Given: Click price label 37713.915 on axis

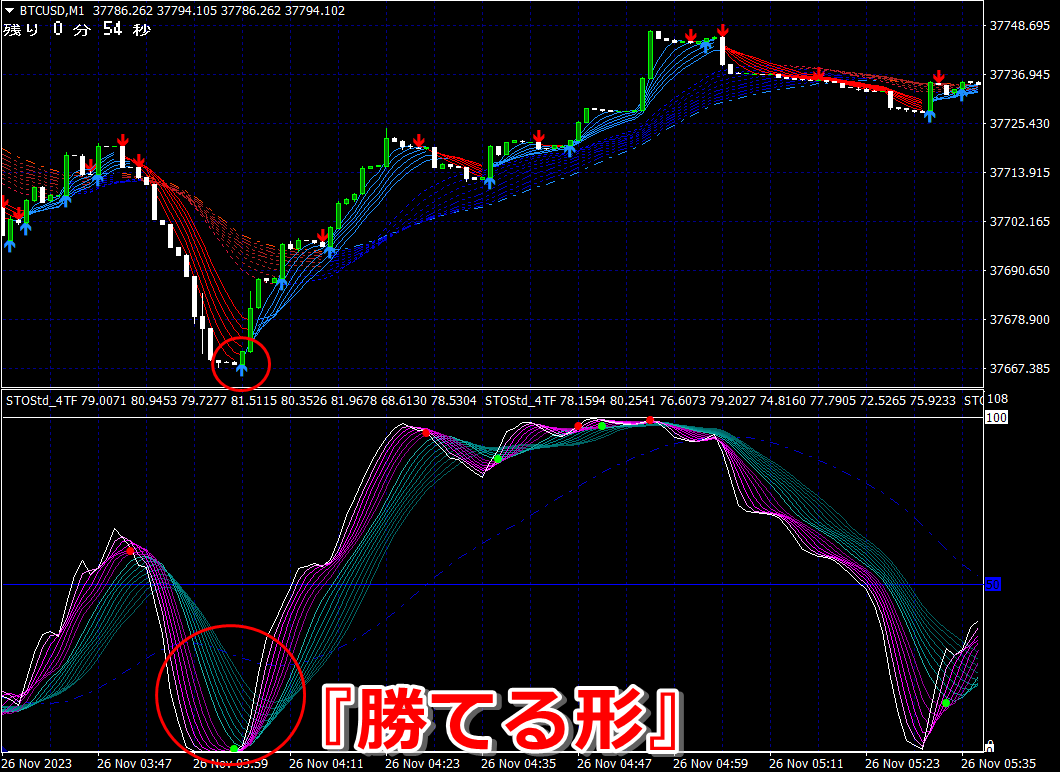Looking at the screenshot, I should (1019, 172).
